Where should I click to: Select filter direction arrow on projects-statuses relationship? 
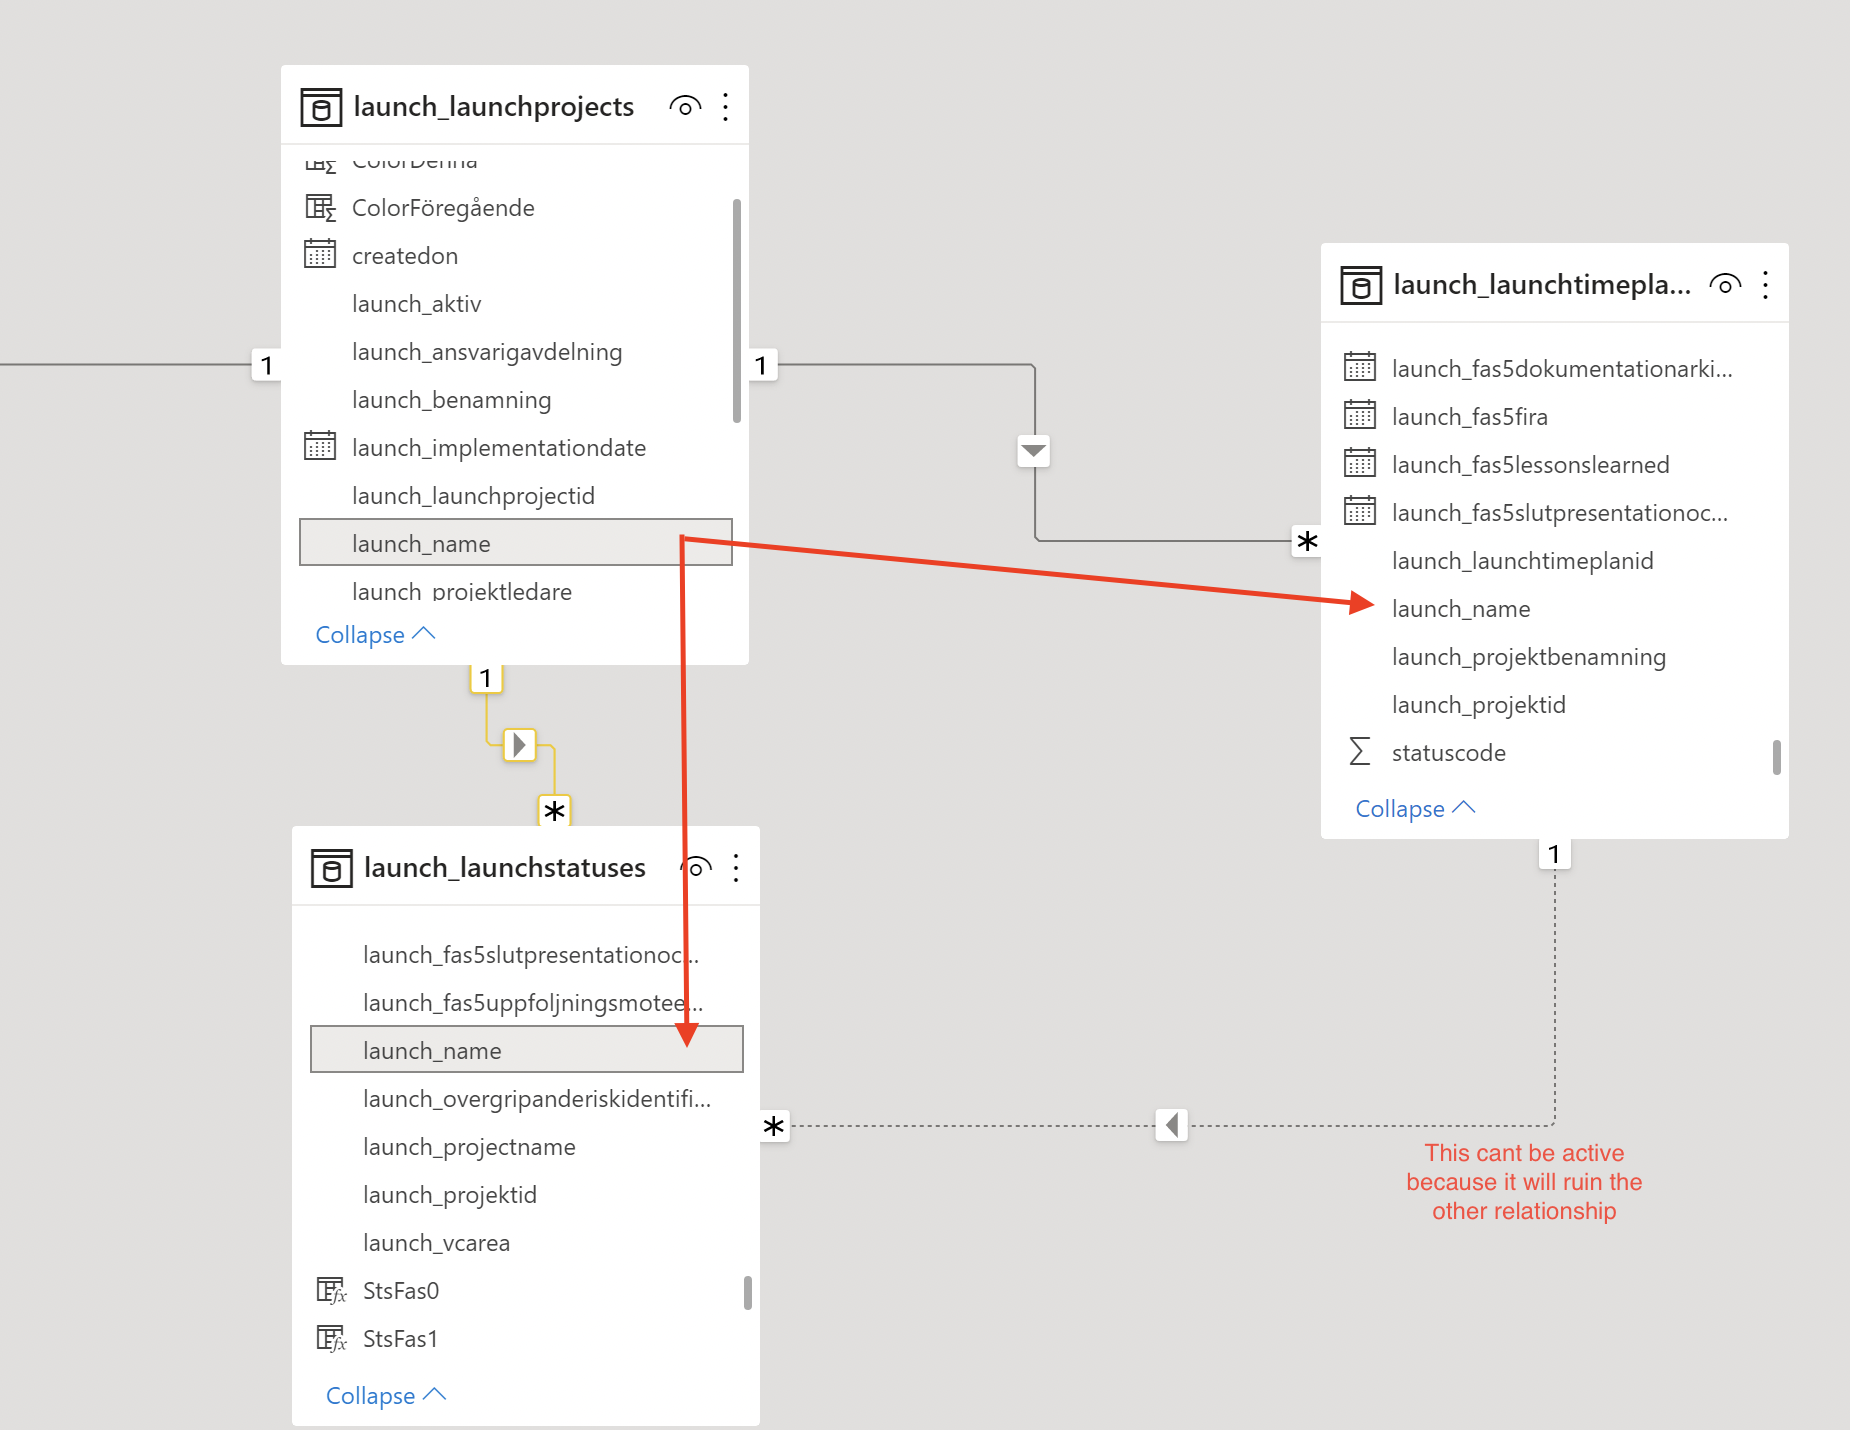519,745
